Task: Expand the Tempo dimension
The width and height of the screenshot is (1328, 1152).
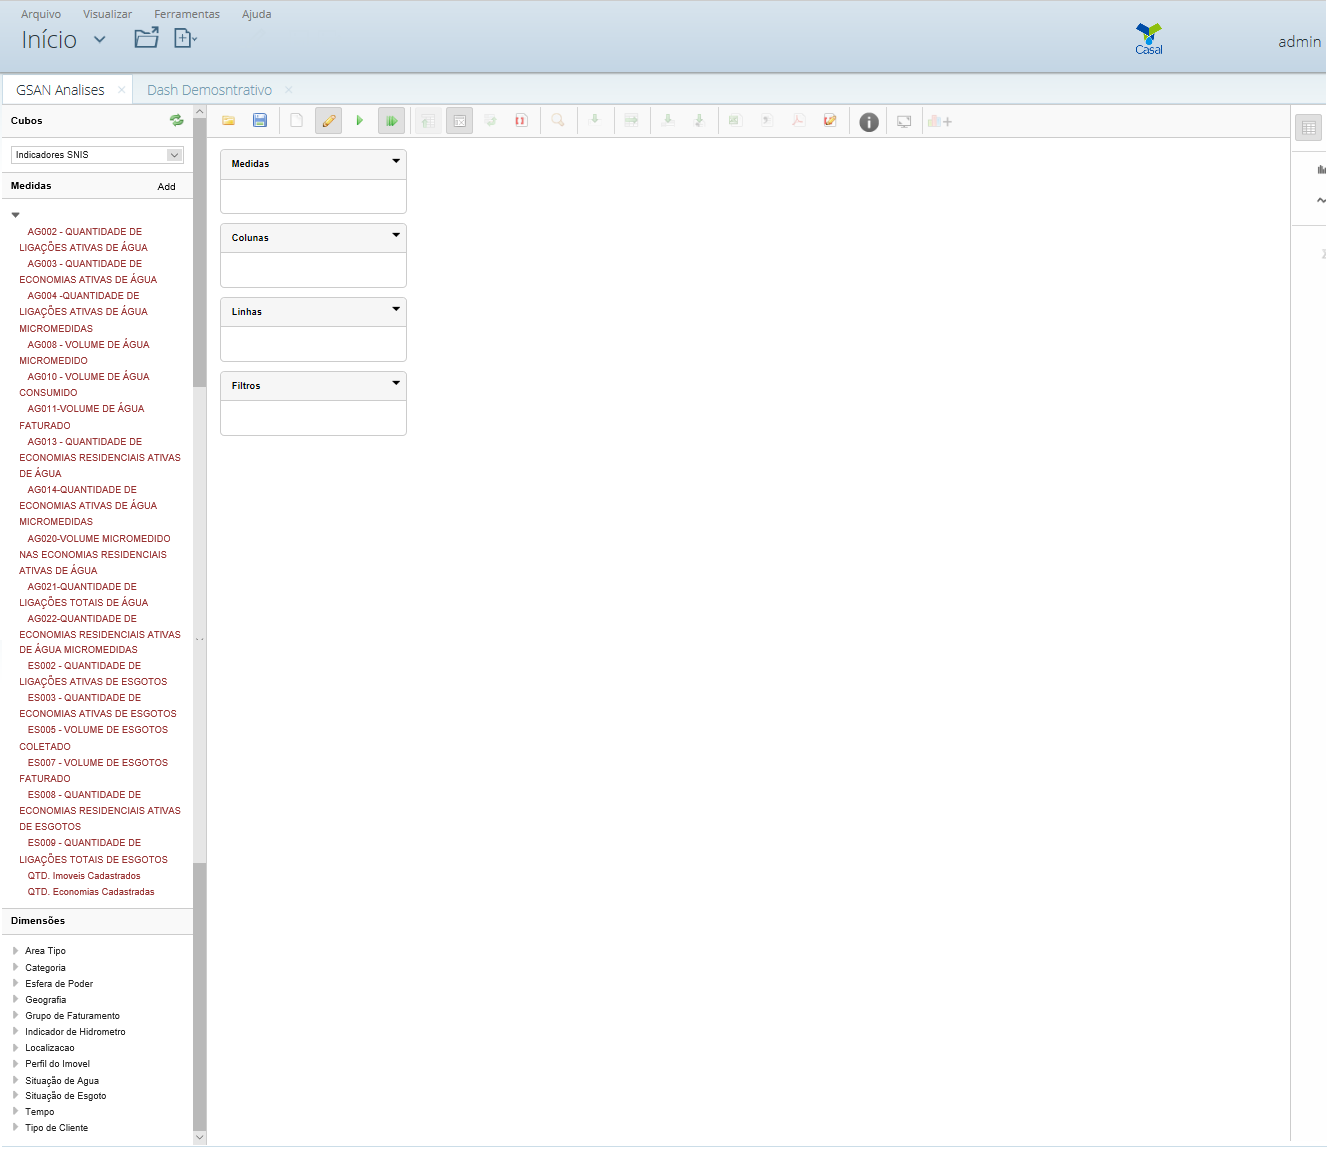Action: pos(40,1112)
